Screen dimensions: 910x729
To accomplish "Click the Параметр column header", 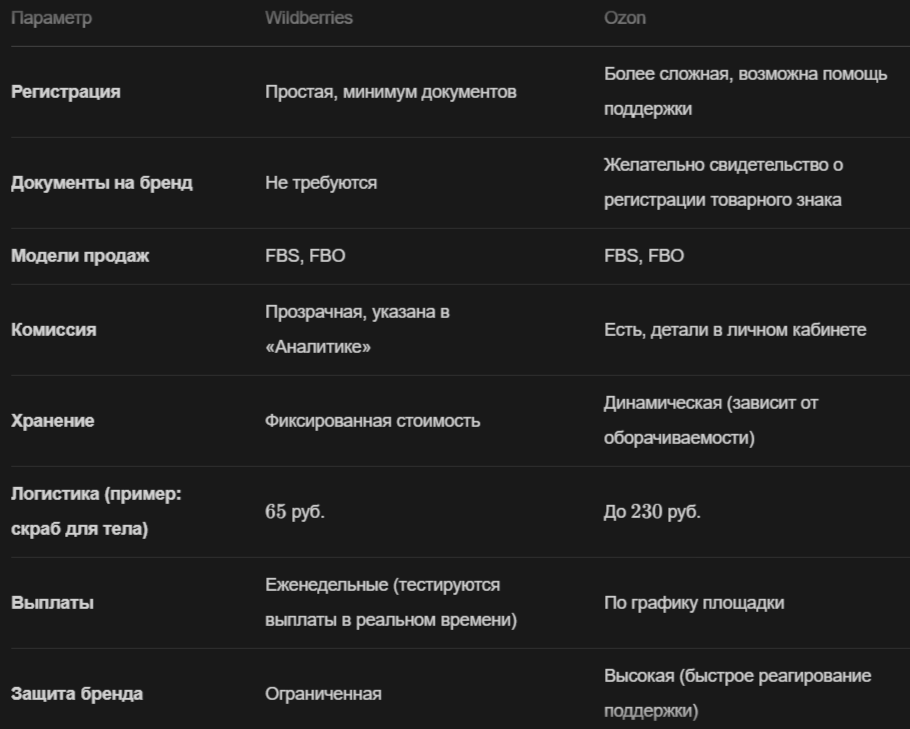I will pyautogui.click(x=51, y=18).
